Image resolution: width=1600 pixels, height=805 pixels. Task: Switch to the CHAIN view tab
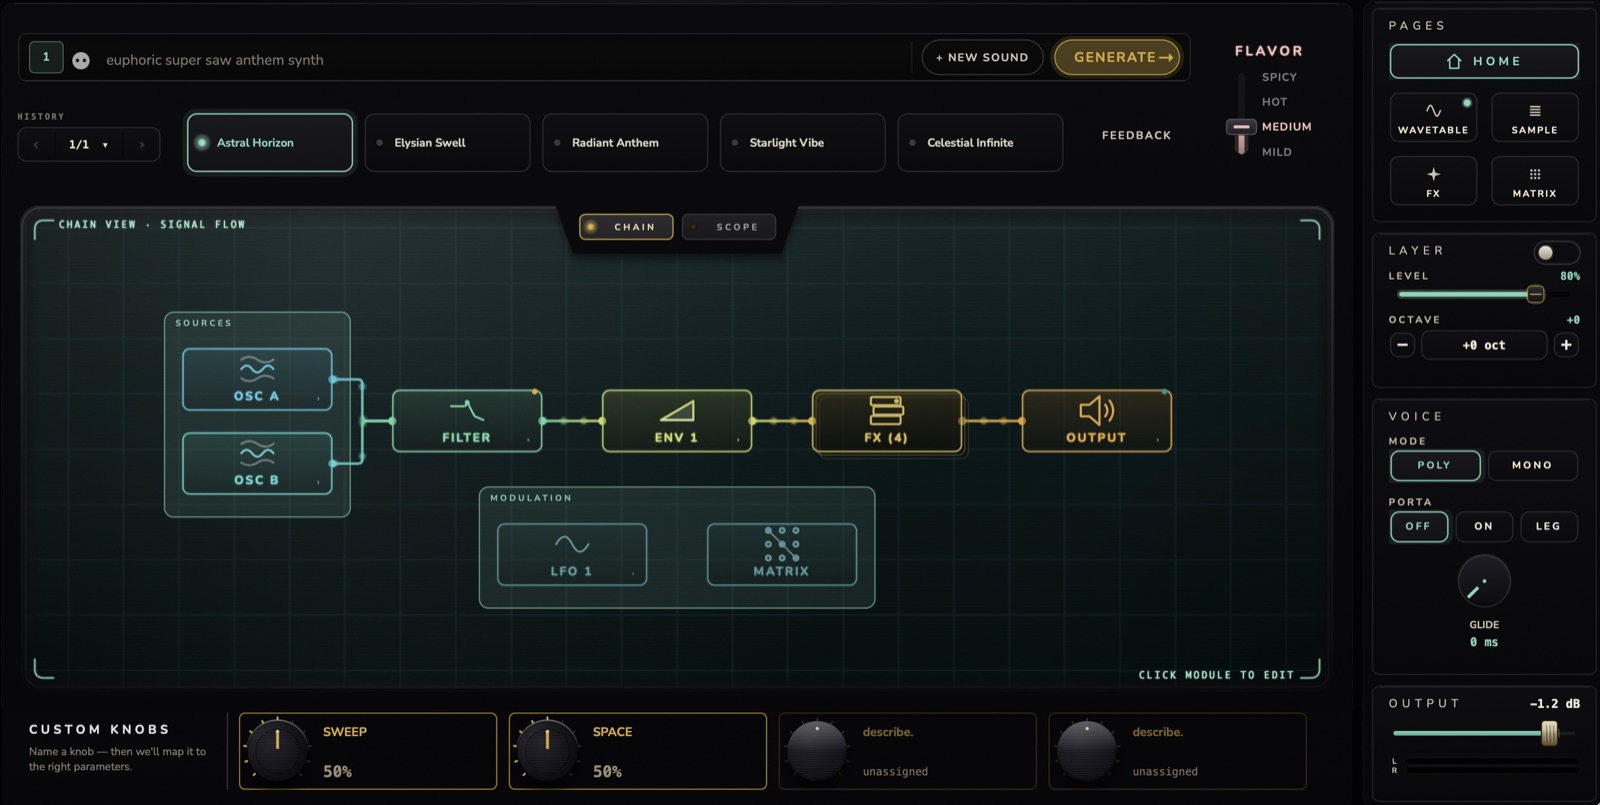pyautogui.click(x=626, y=227)
